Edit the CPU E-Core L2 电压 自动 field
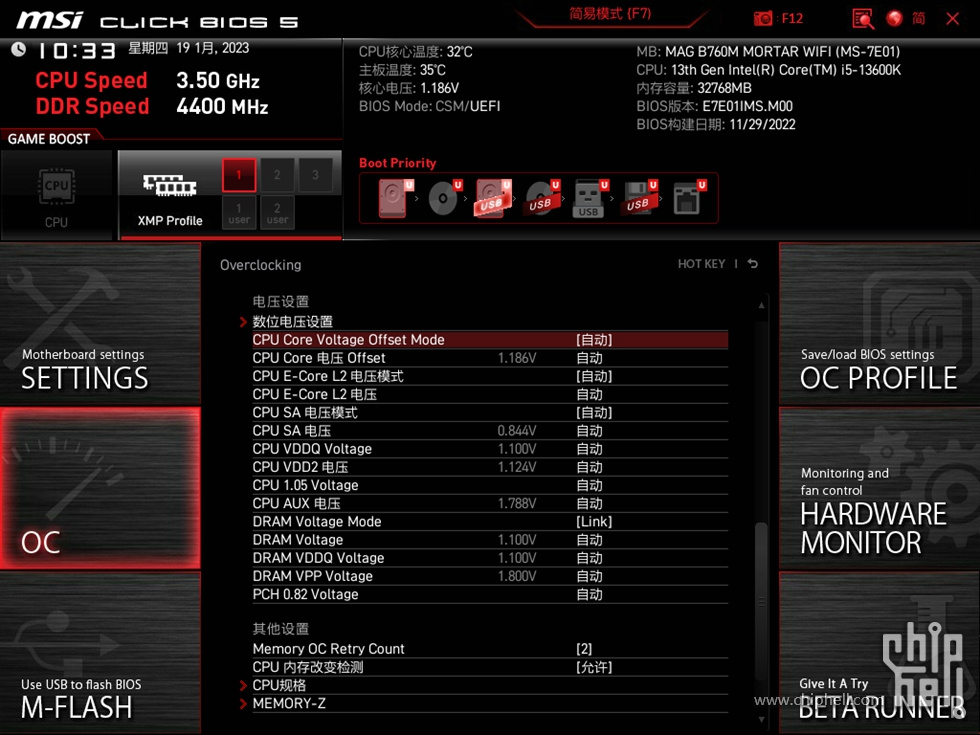Image resolution: width=980 pixels, height=735 pixels. point(589,394)
